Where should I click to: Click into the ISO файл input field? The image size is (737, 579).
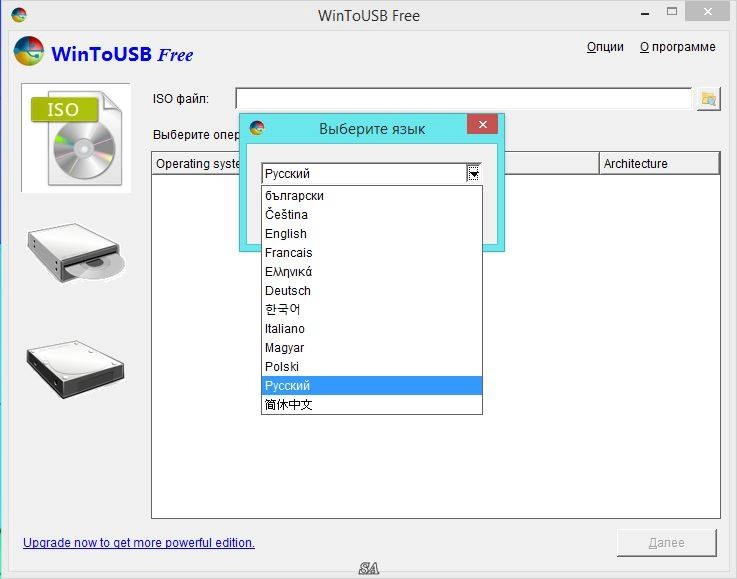(463, 99)
